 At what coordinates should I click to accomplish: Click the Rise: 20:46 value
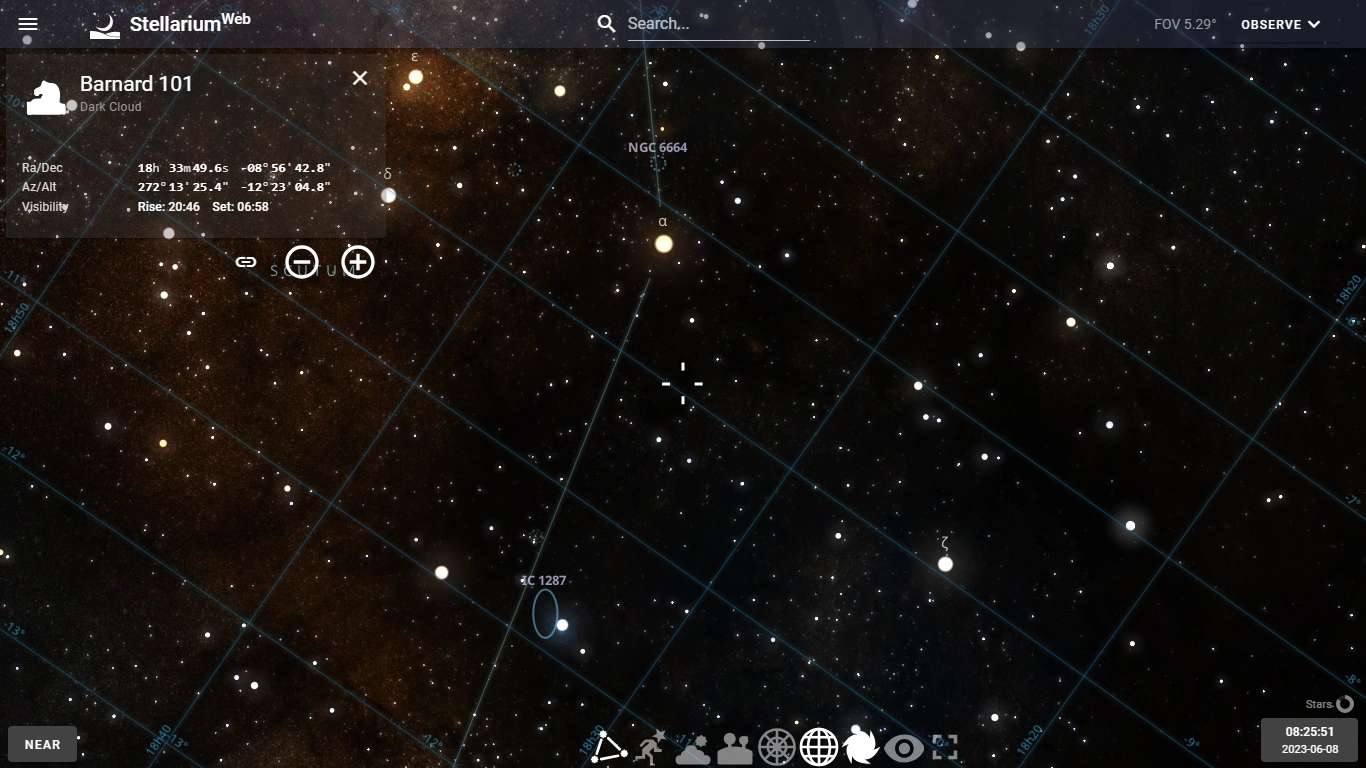(x=169, y=207)
